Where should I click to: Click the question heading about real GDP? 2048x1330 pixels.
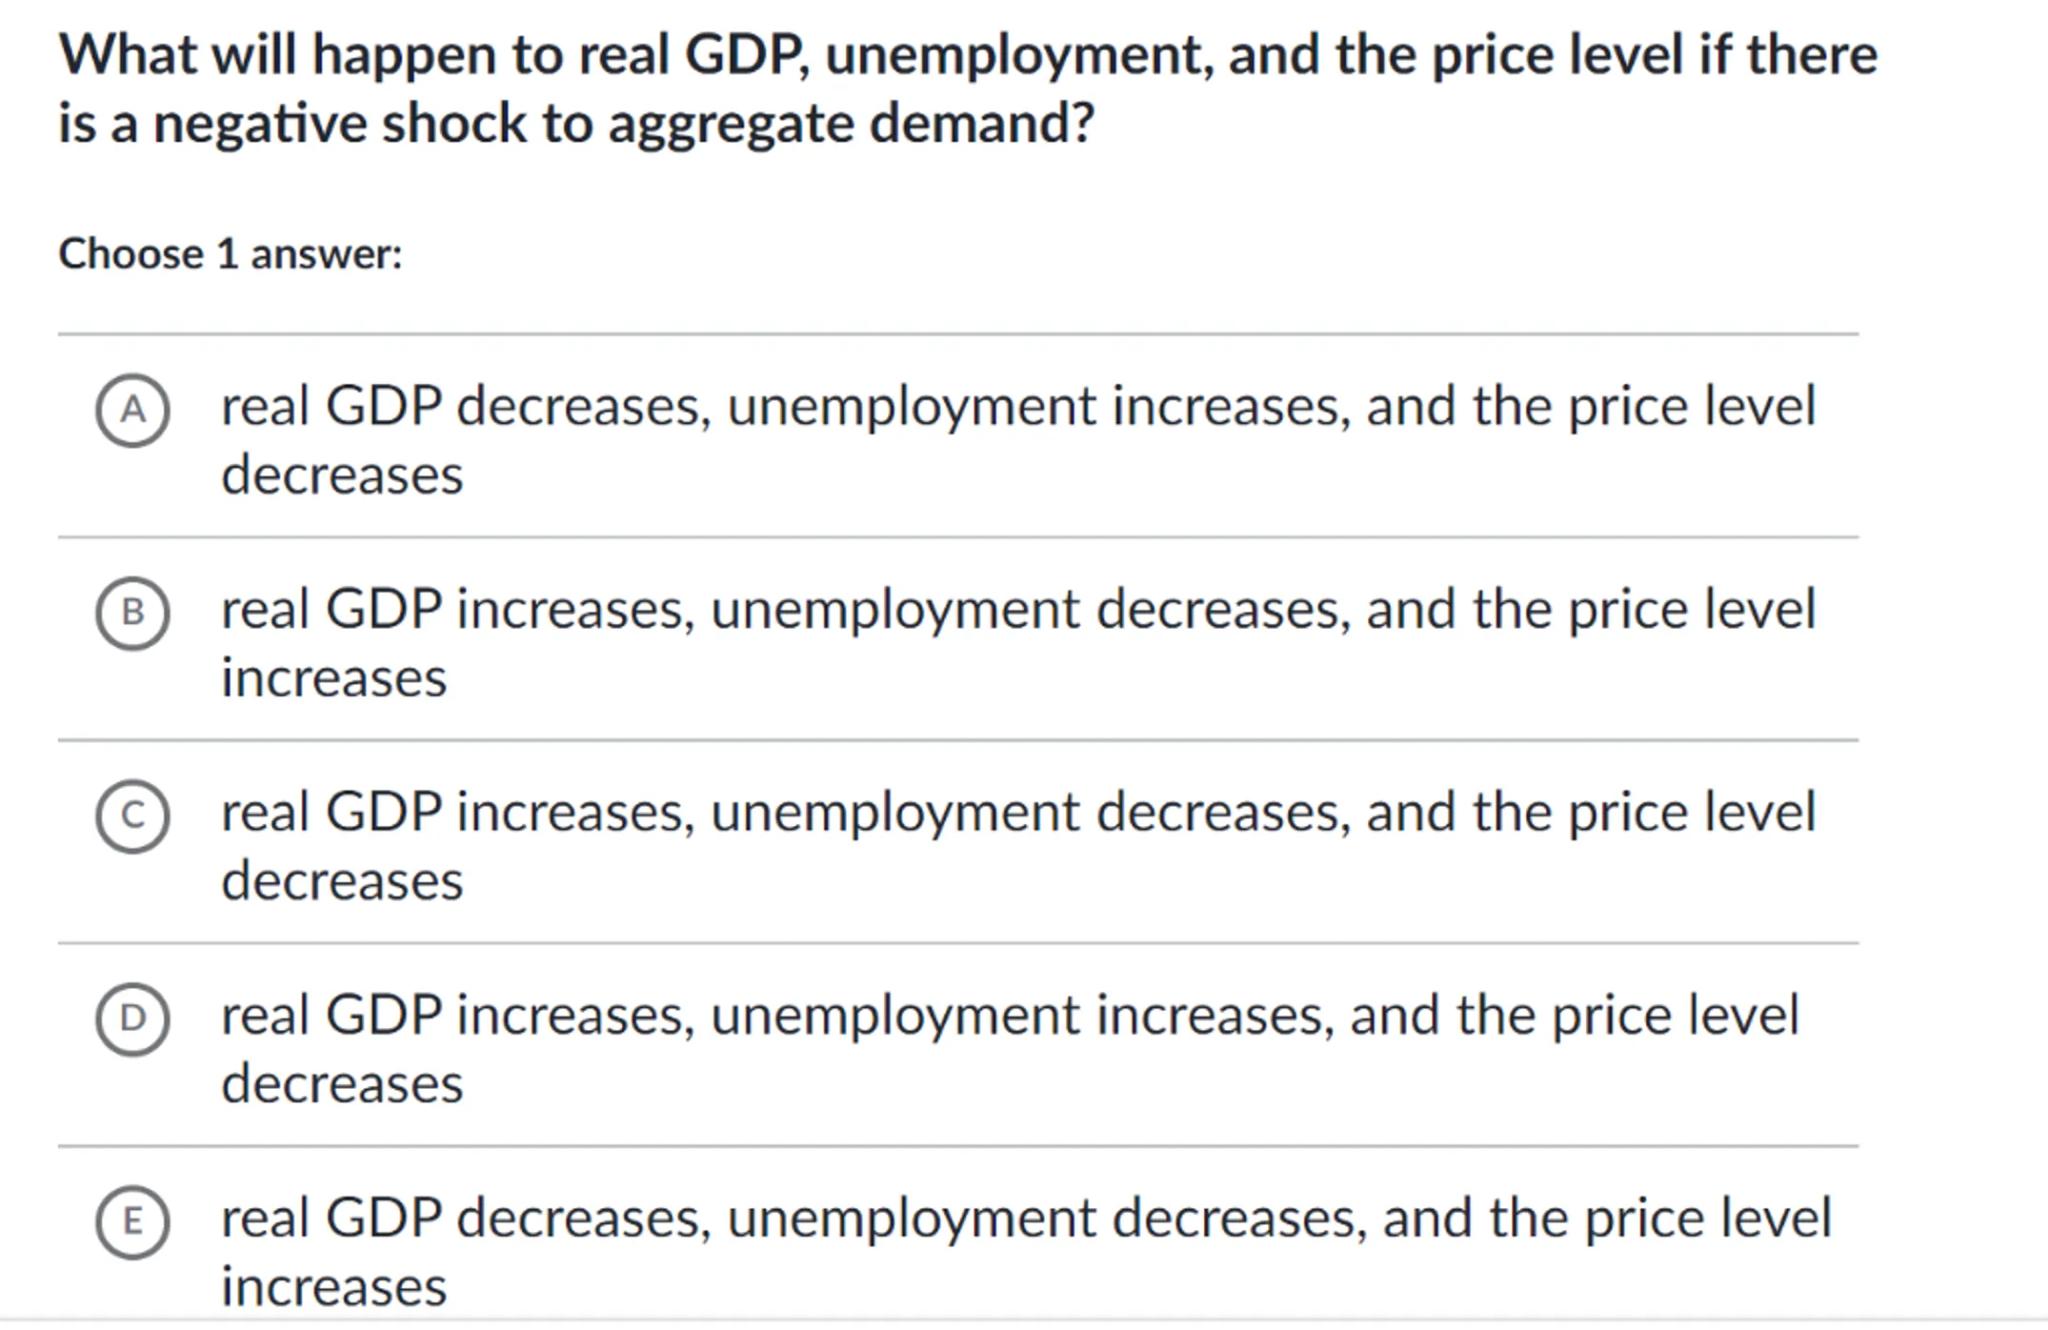(967, 56)
